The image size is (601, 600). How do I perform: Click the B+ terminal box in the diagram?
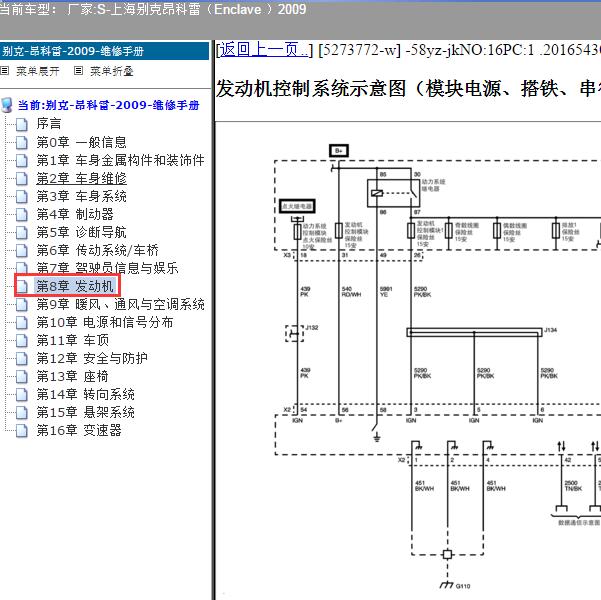[x=339, y=151]
